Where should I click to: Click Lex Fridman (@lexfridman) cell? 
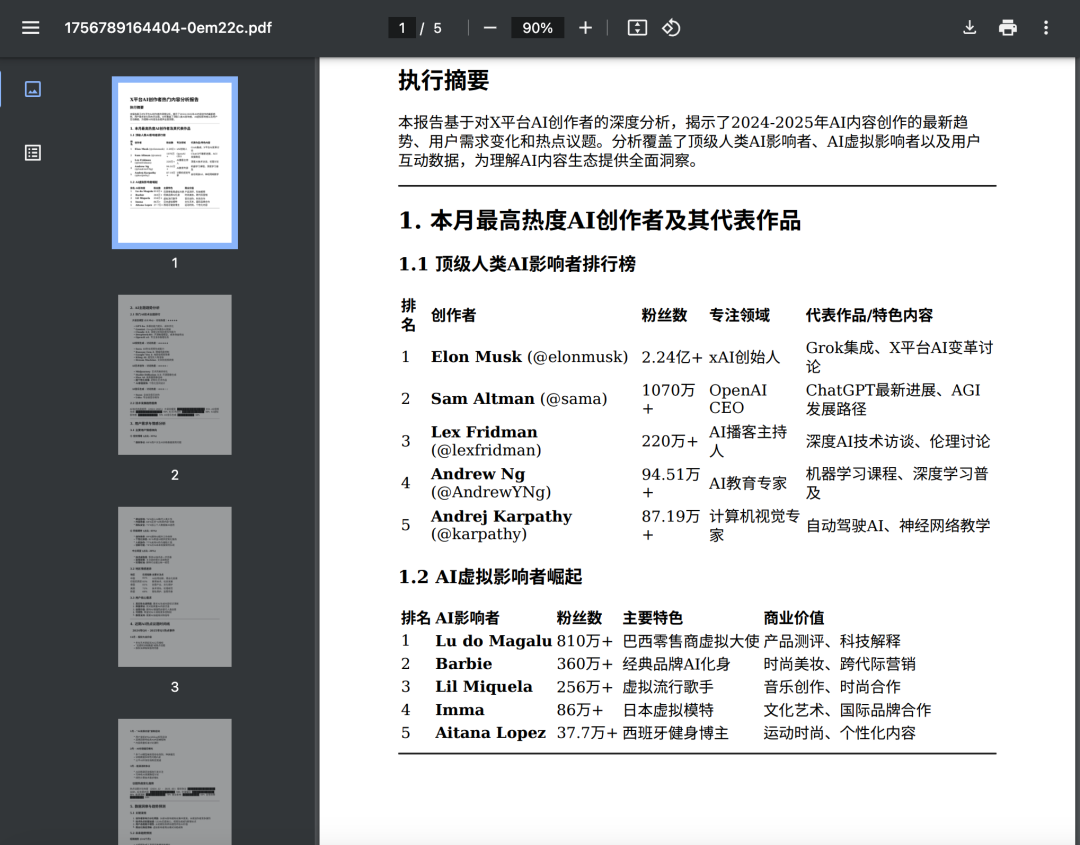pos(486,441)
